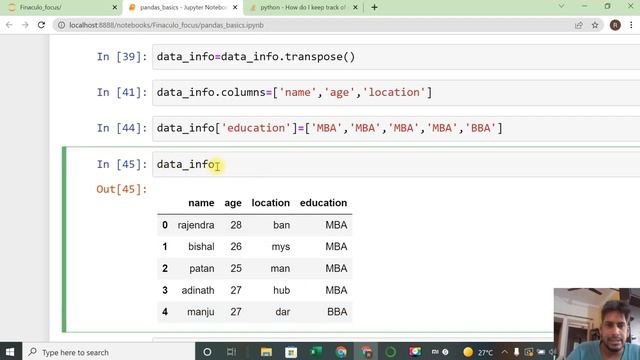
Task: Open File Explorer from taskbar
Action: 266,352
